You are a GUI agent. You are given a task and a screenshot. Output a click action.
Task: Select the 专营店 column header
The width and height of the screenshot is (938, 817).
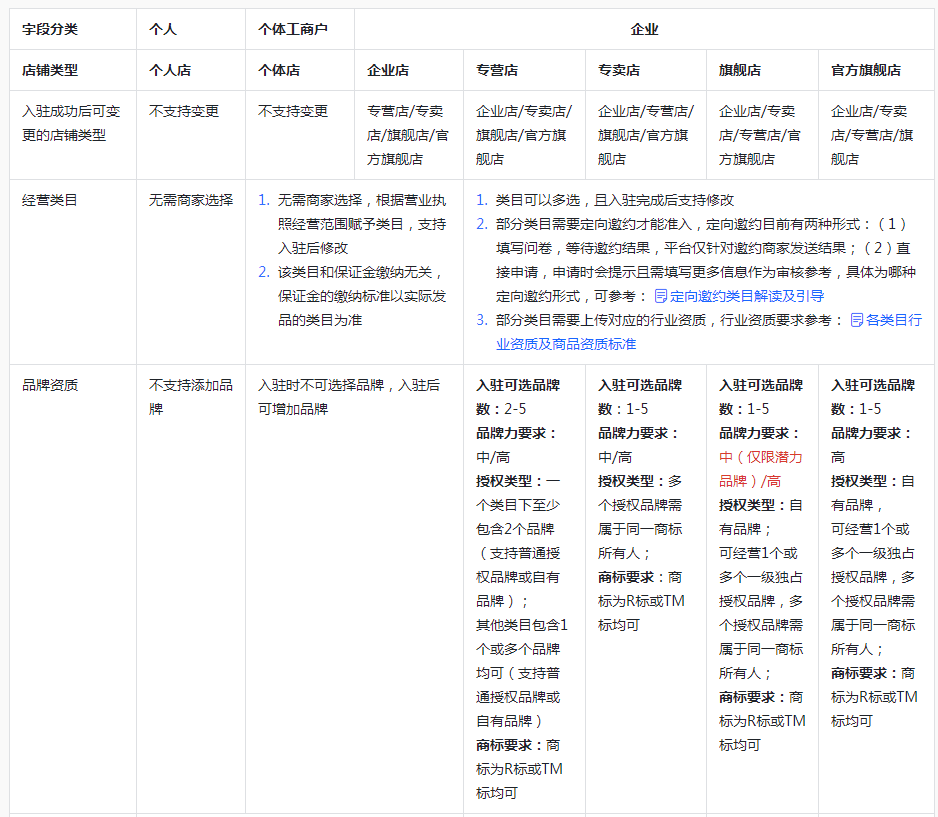click(497, 70)
